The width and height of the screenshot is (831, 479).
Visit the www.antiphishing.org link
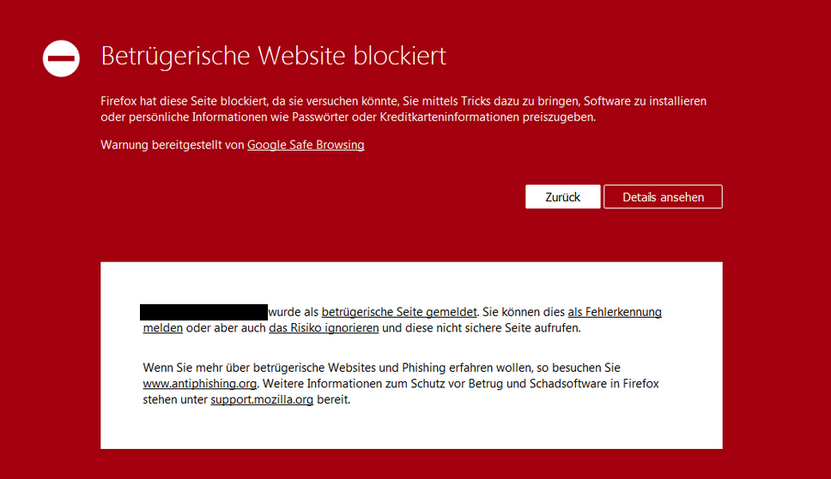200,384
